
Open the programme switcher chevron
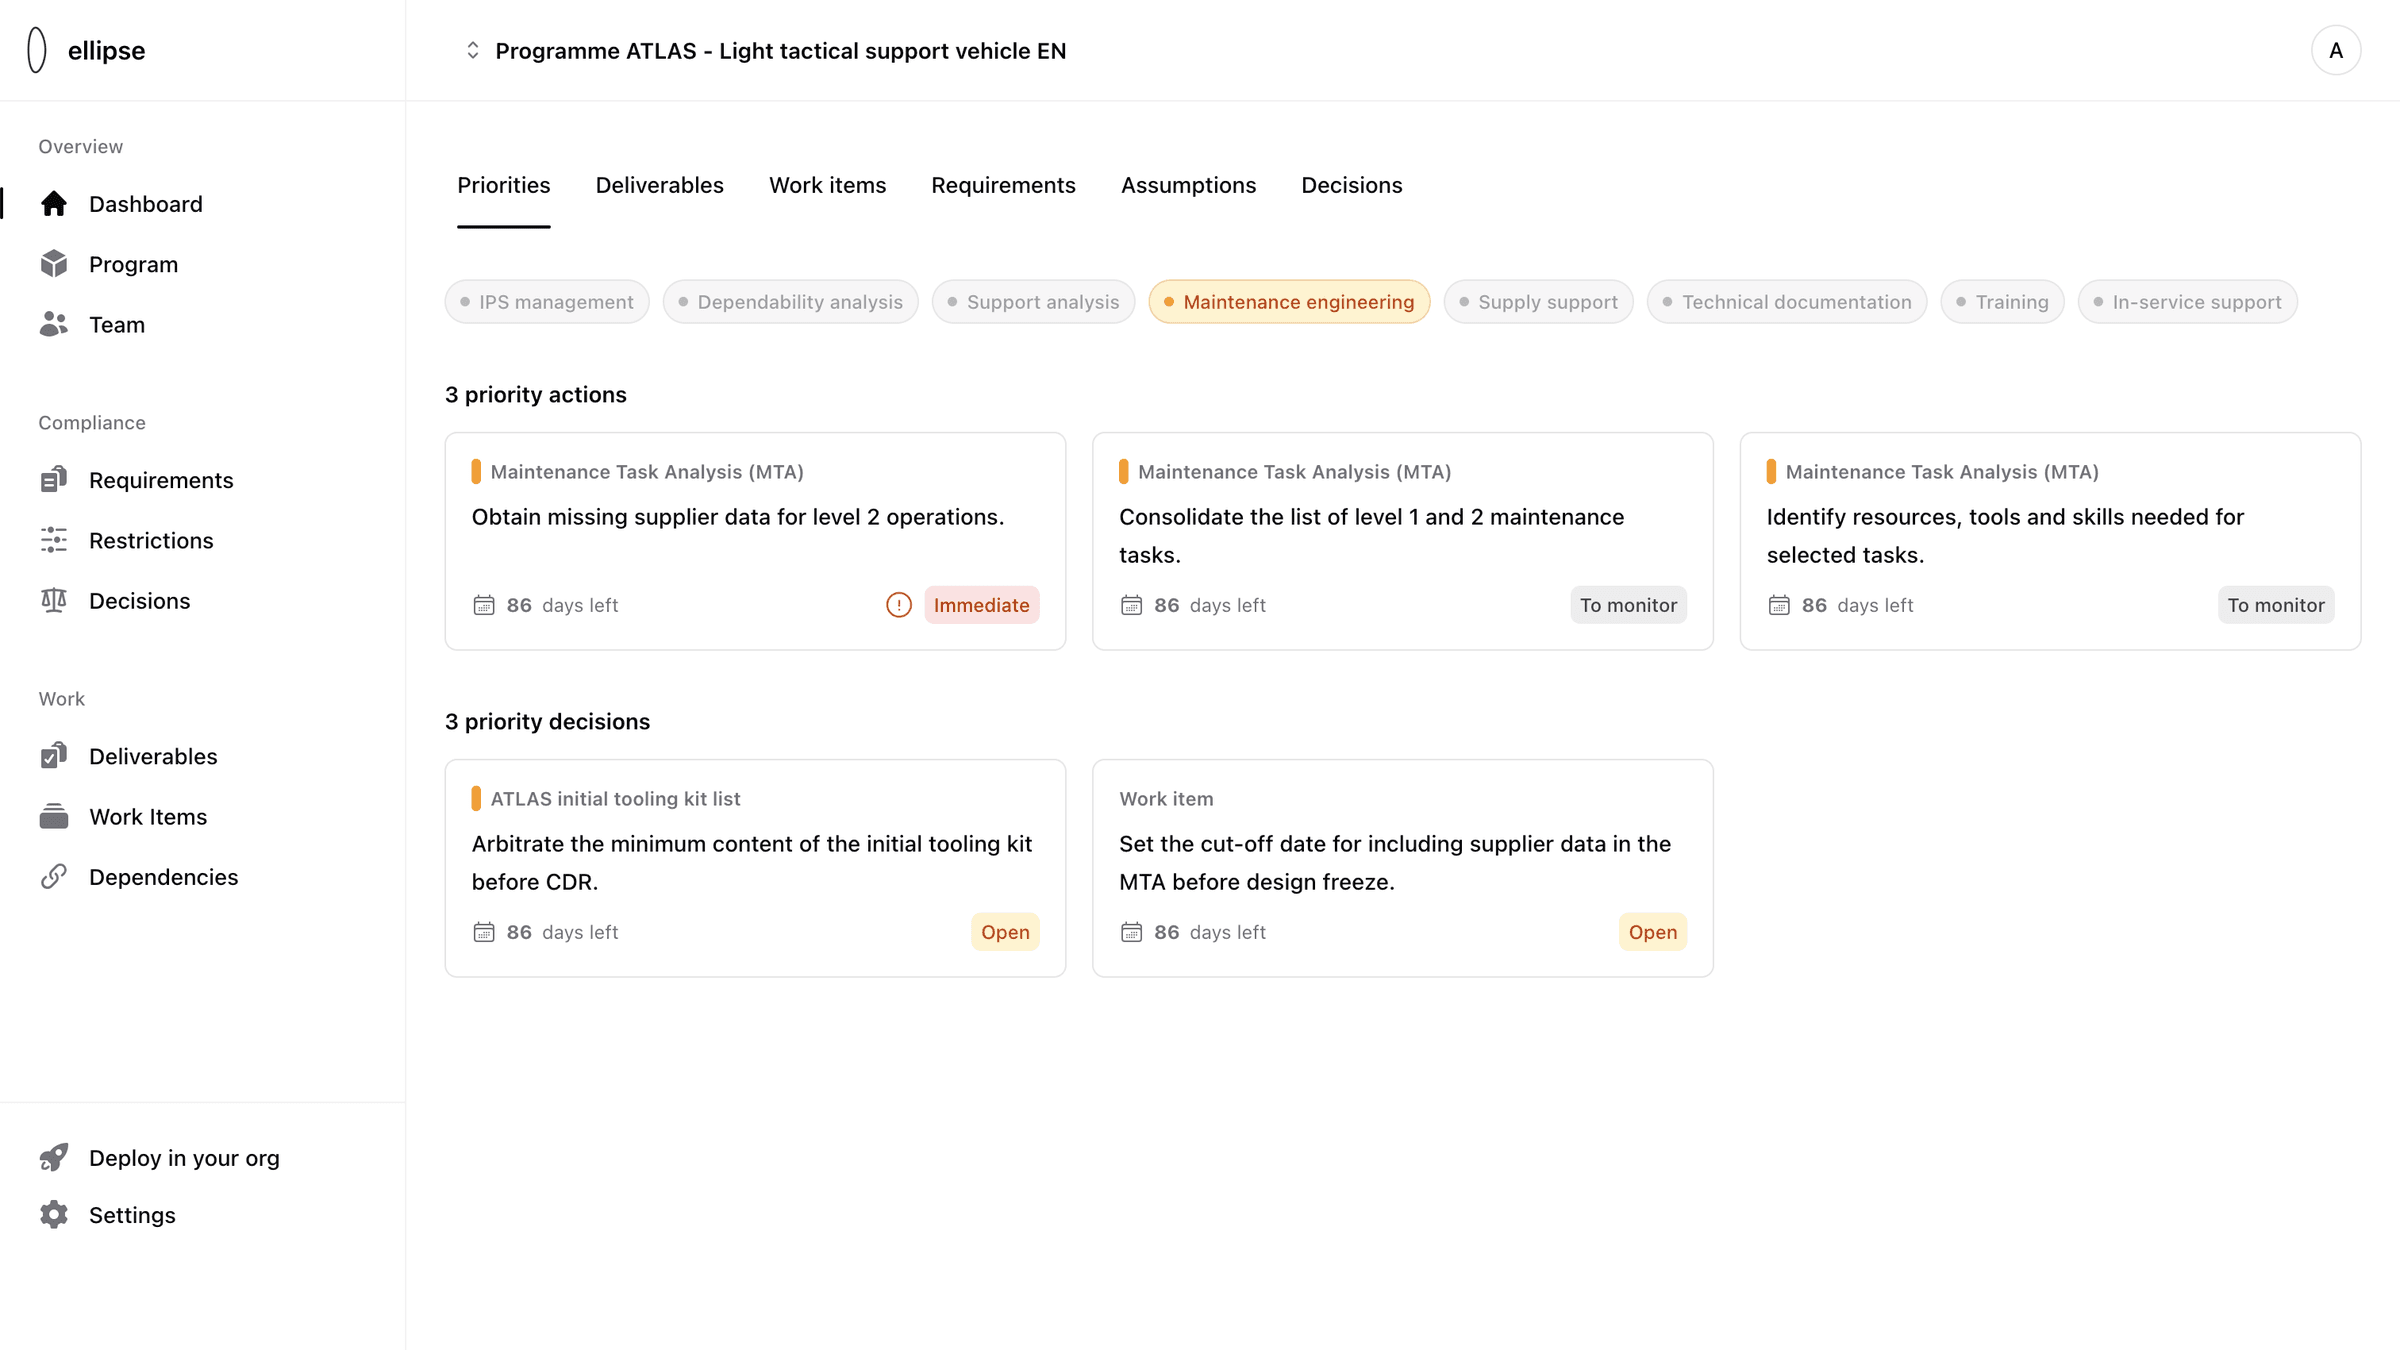coord(473,50)
